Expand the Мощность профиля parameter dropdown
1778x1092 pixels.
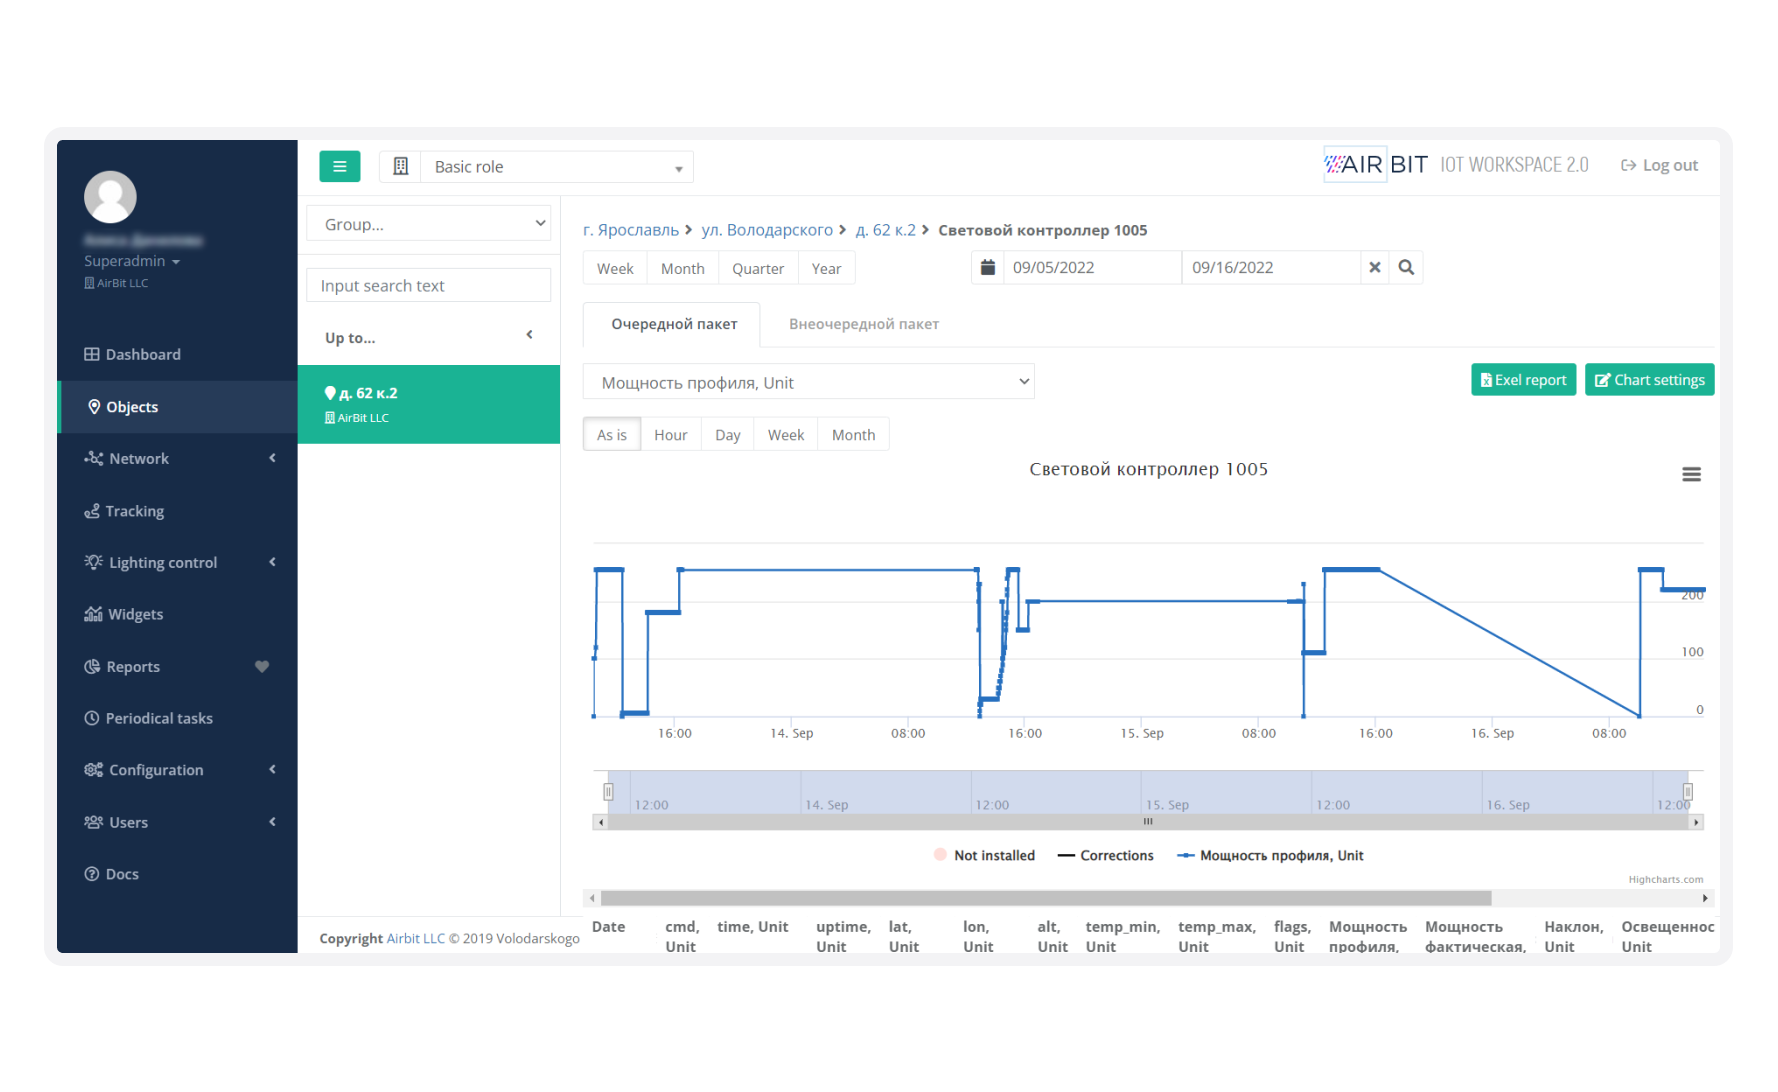click(808, 382)
